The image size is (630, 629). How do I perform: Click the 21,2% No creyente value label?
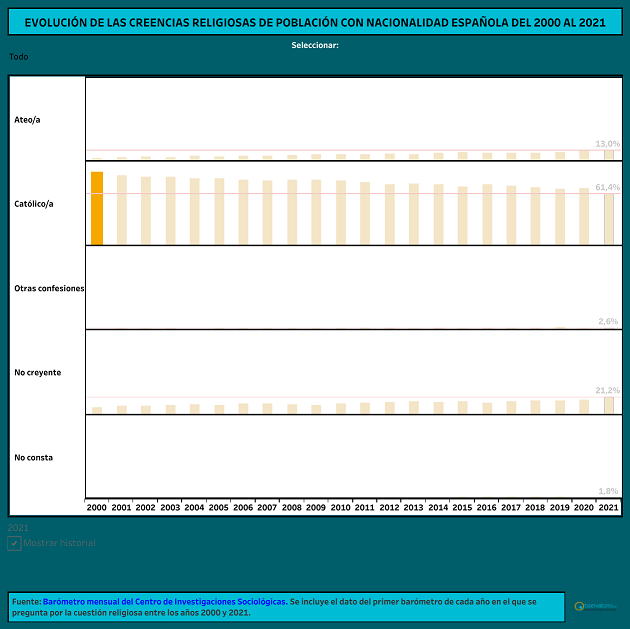607,390
